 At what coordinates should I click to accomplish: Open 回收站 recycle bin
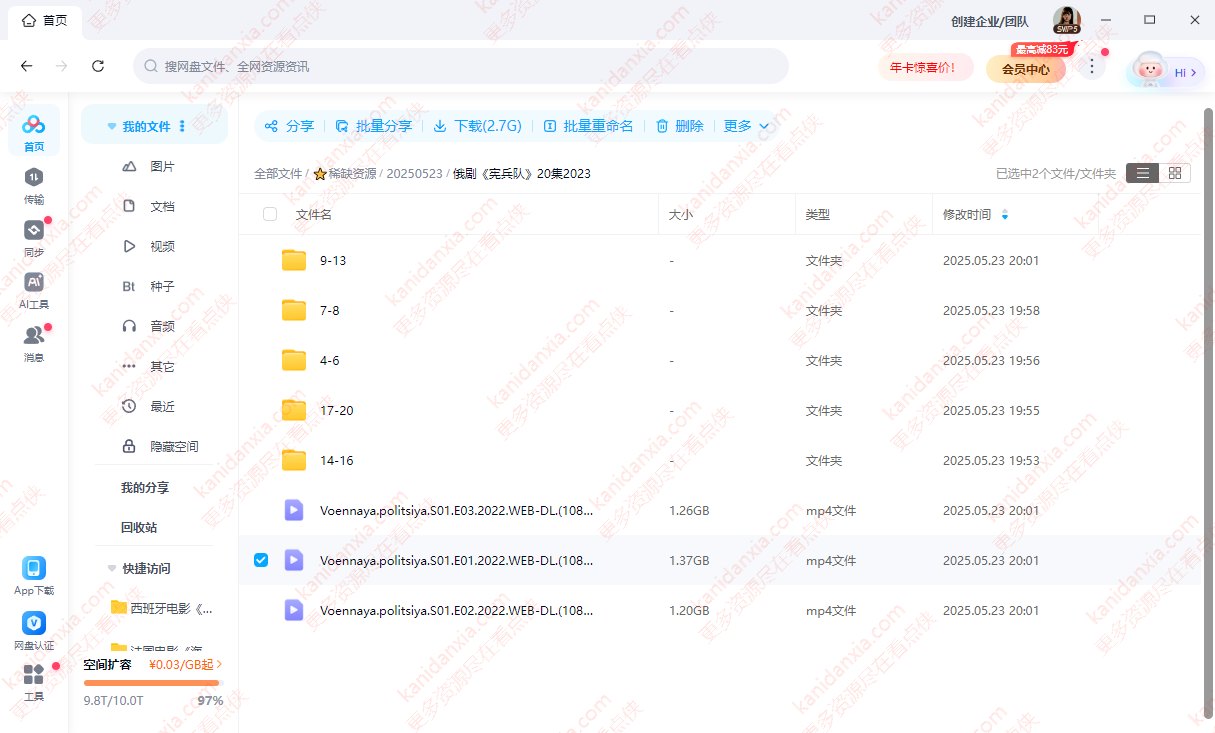139,528
